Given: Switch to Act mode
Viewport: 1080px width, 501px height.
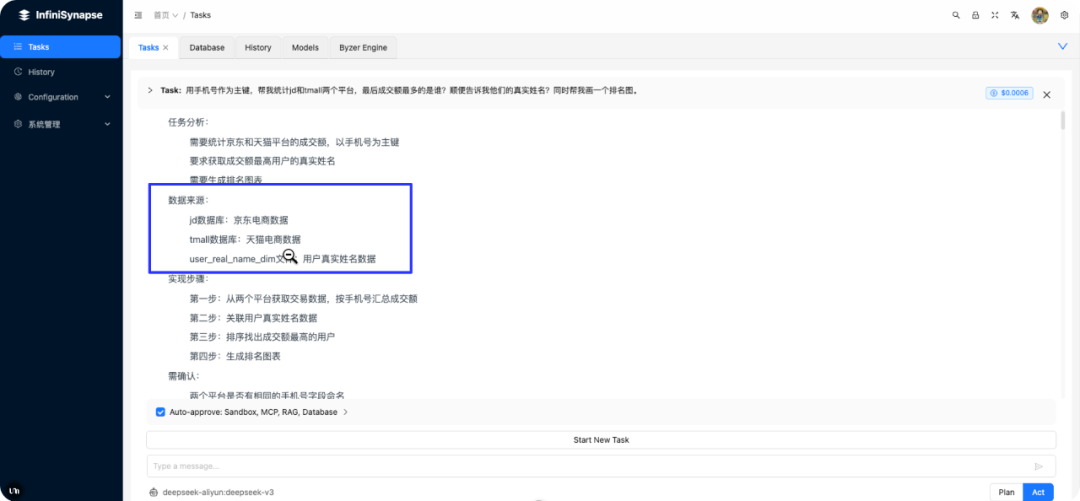Looking at the screenshot, I should pos(1039,492).
